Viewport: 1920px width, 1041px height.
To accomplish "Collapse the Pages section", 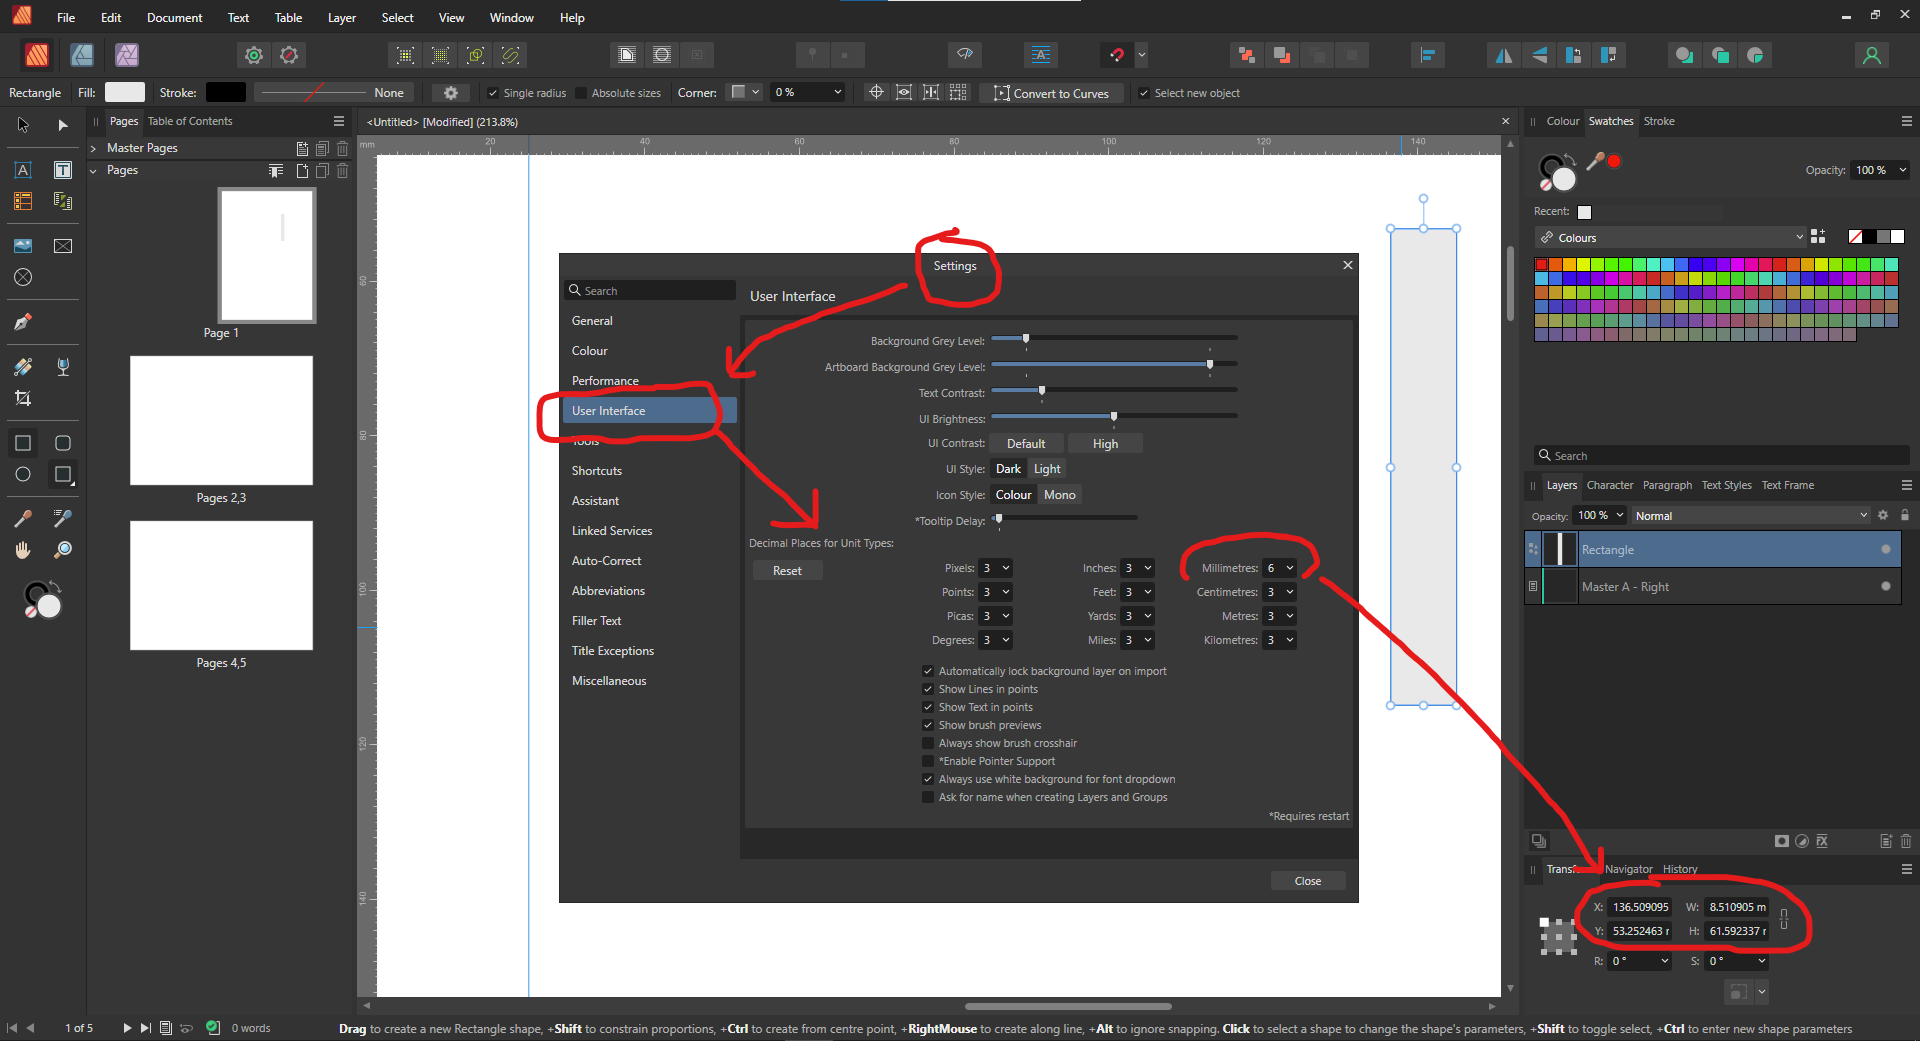I will 93,171.
